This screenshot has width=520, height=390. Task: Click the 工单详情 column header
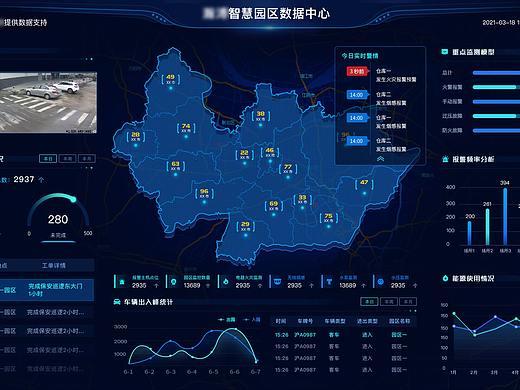(x=54, y=265)
